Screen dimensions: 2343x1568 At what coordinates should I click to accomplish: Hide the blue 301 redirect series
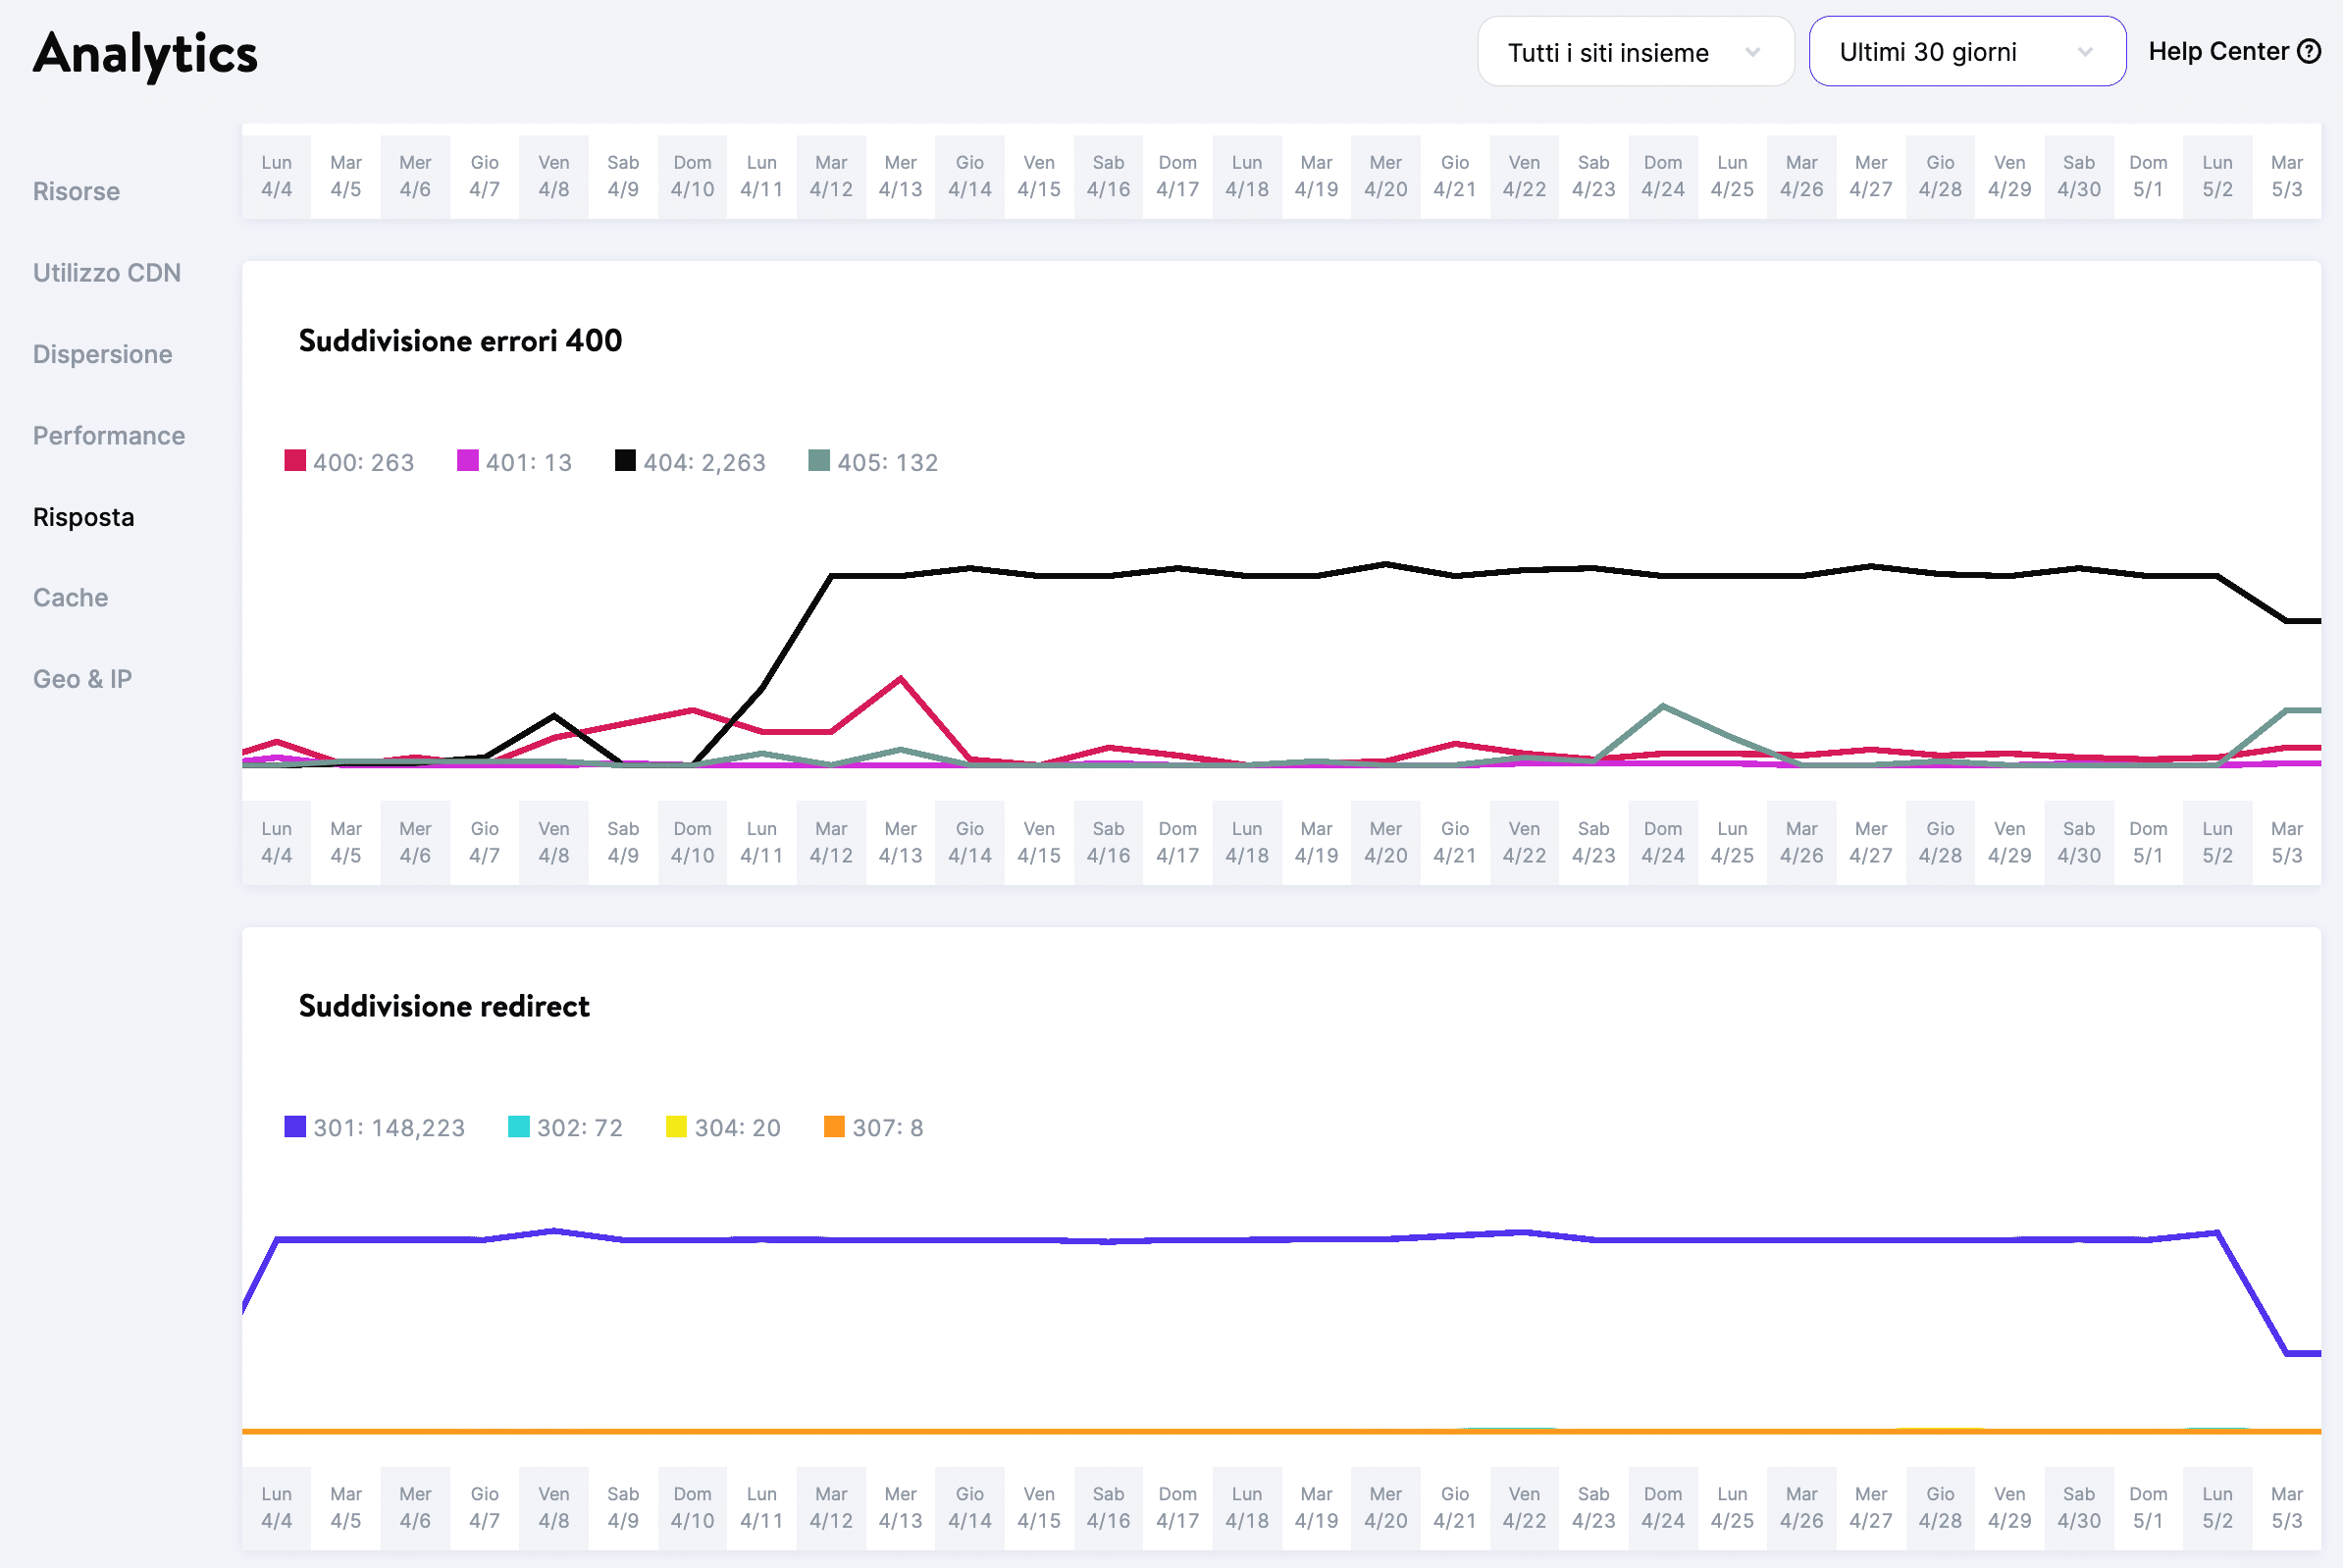295,1127
